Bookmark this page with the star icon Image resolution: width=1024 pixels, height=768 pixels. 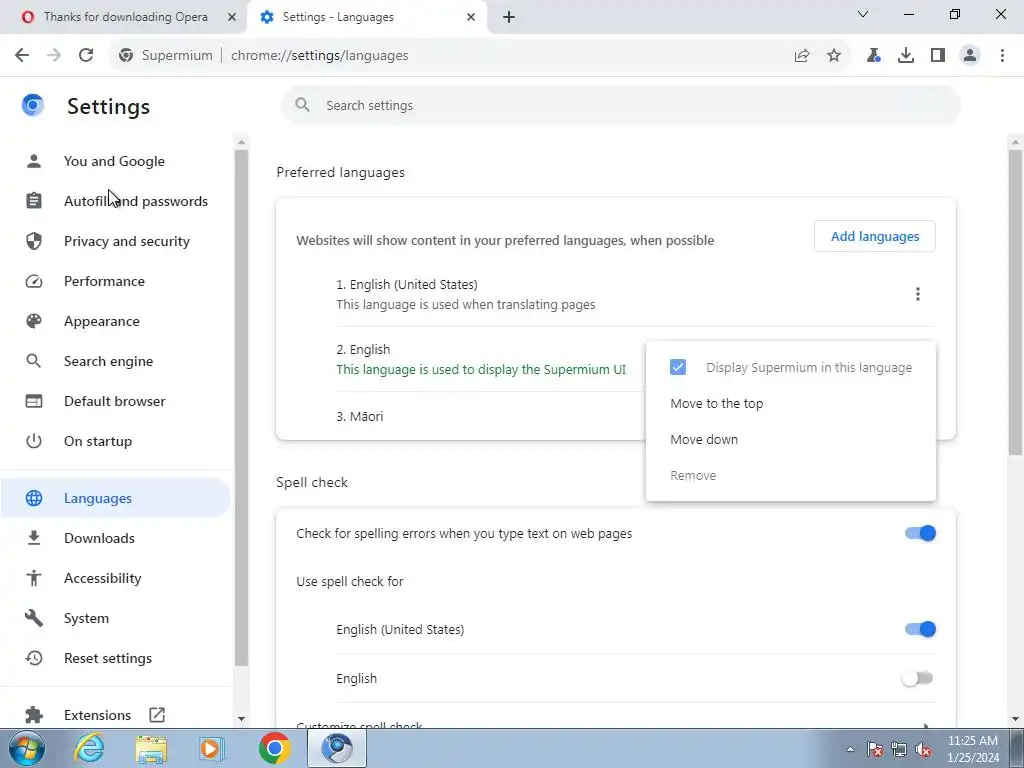pos(834,56)
